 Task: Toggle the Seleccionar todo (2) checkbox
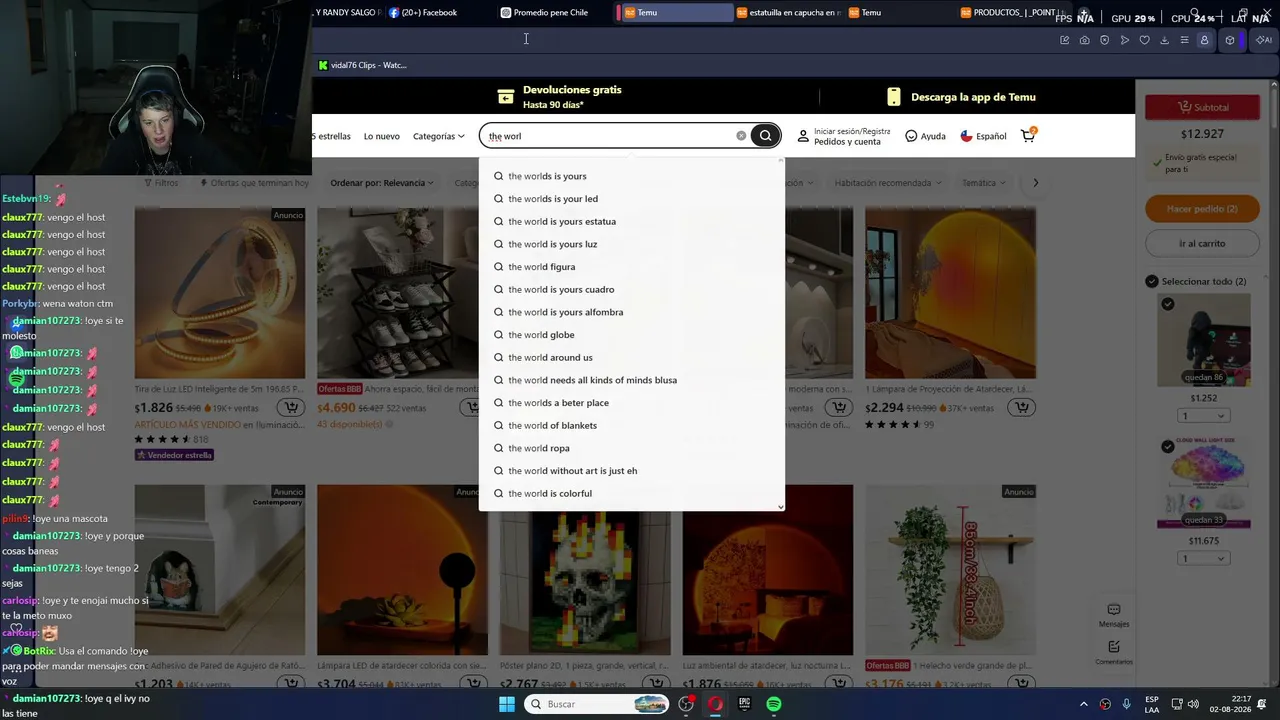coord(1152,282)
